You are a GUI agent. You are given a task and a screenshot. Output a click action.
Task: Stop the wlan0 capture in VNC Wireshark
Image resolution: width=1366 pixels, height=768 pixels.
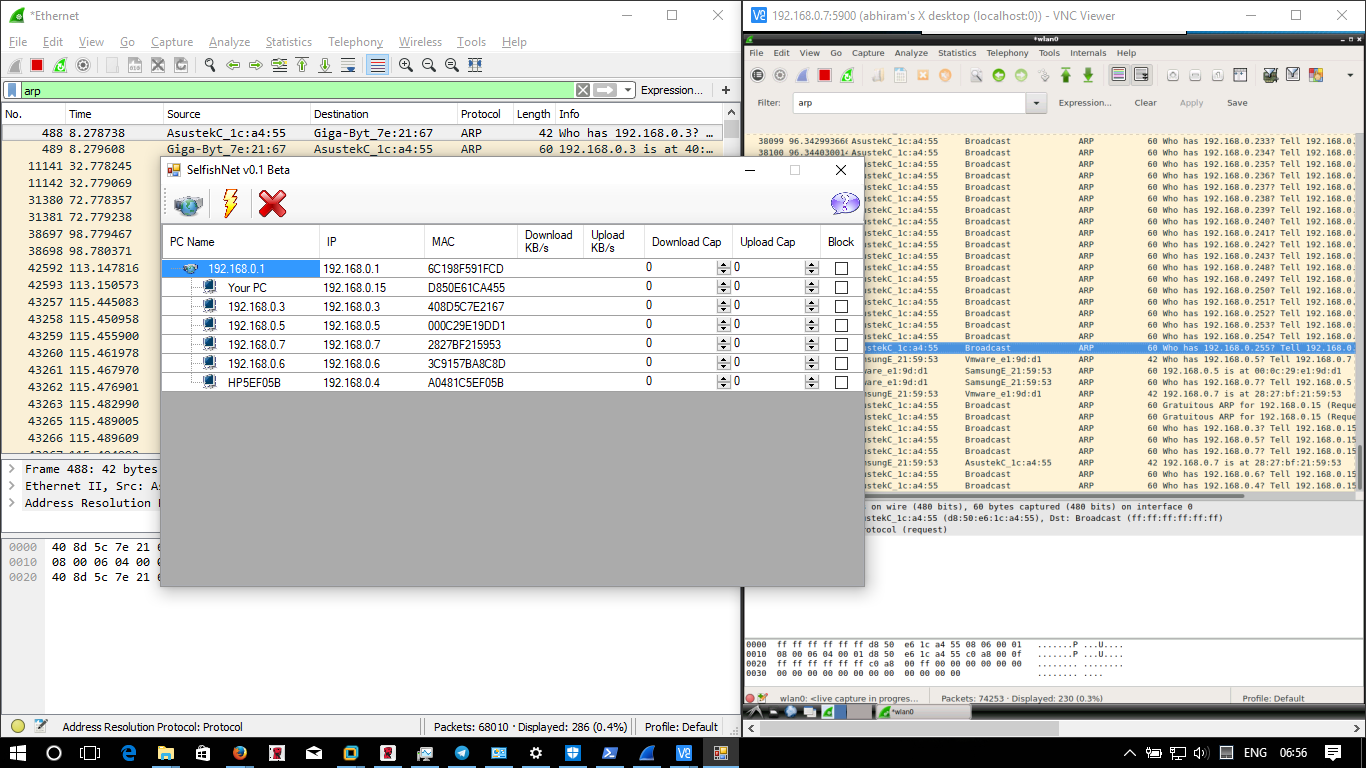pyautogui.click(x=825, y=75)
